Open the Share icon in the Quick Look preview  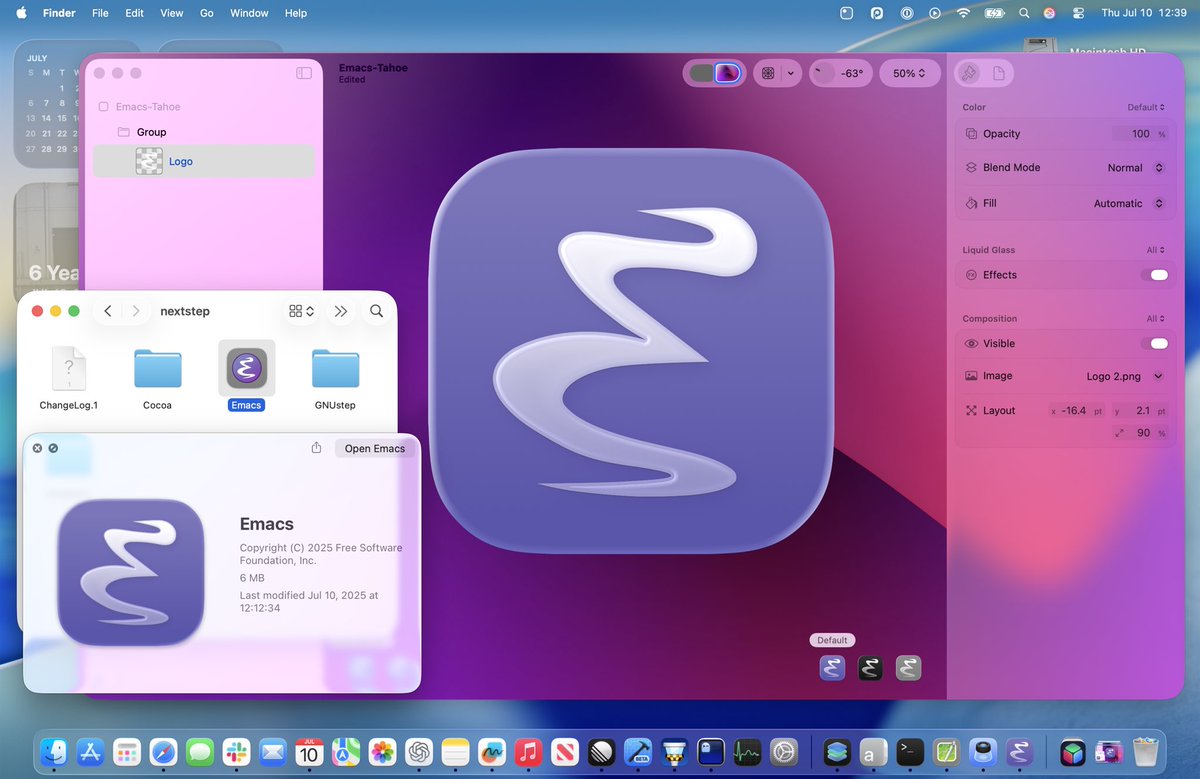(x=316, y=448)
